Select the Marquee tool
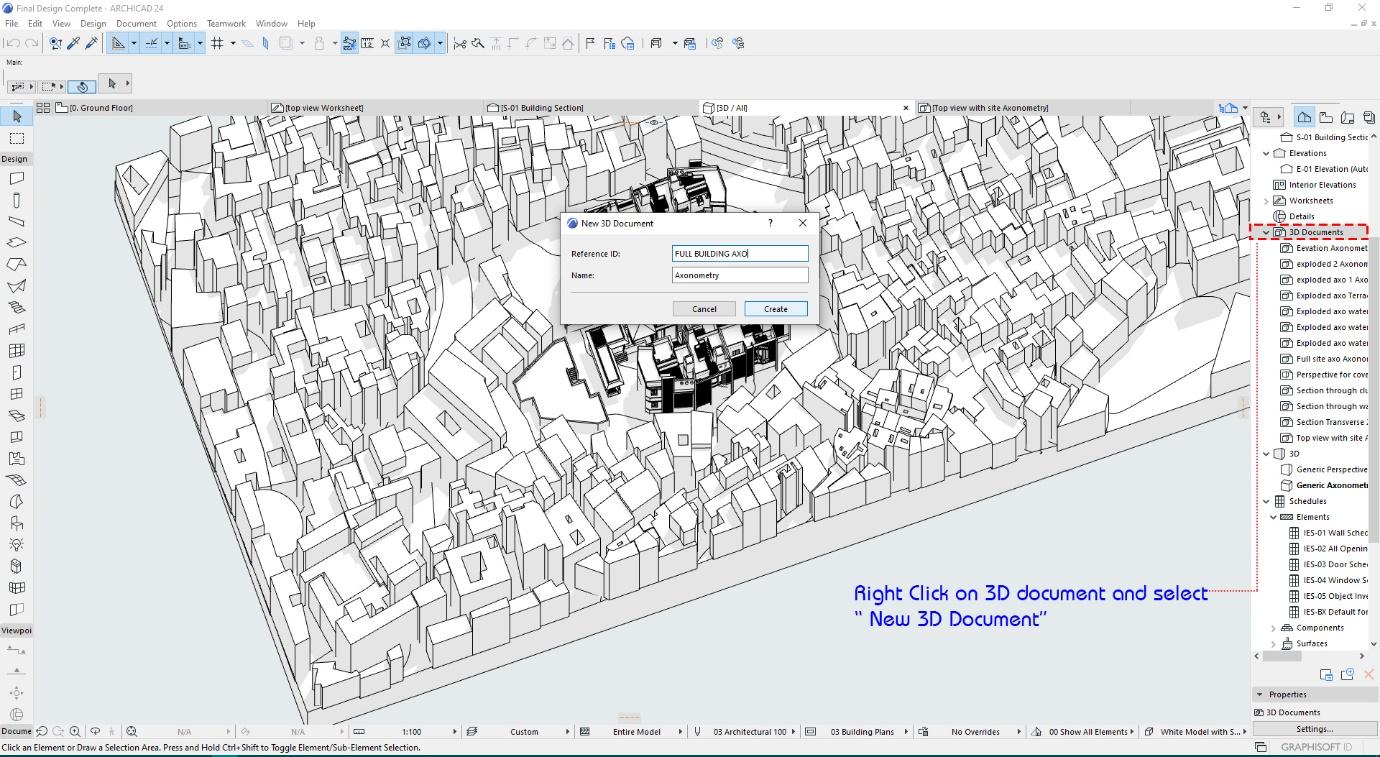This screenshot has width=1380, height=757. (16, 139)
